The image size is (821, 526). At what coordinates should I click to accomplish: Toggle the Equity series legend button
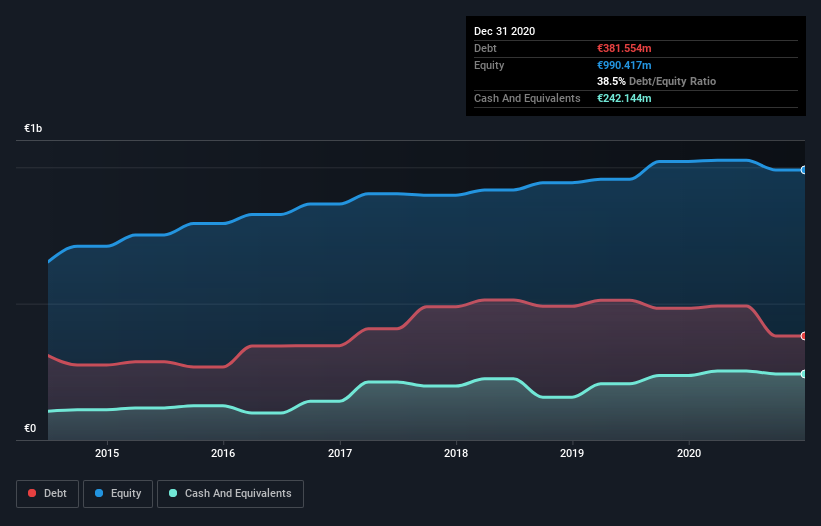click(118, 494)
